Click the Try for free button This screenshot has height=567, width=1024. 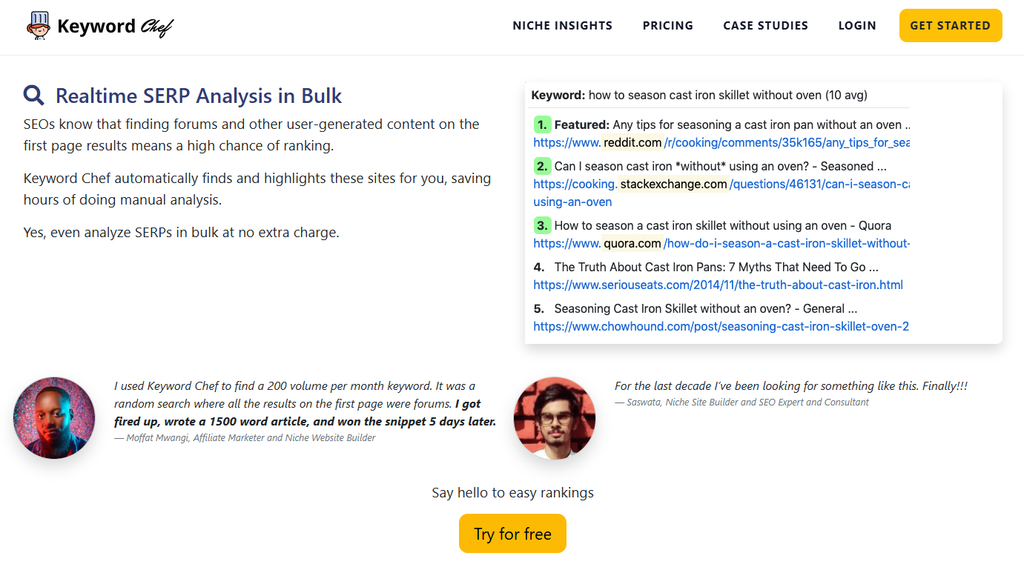click(513, 534)
